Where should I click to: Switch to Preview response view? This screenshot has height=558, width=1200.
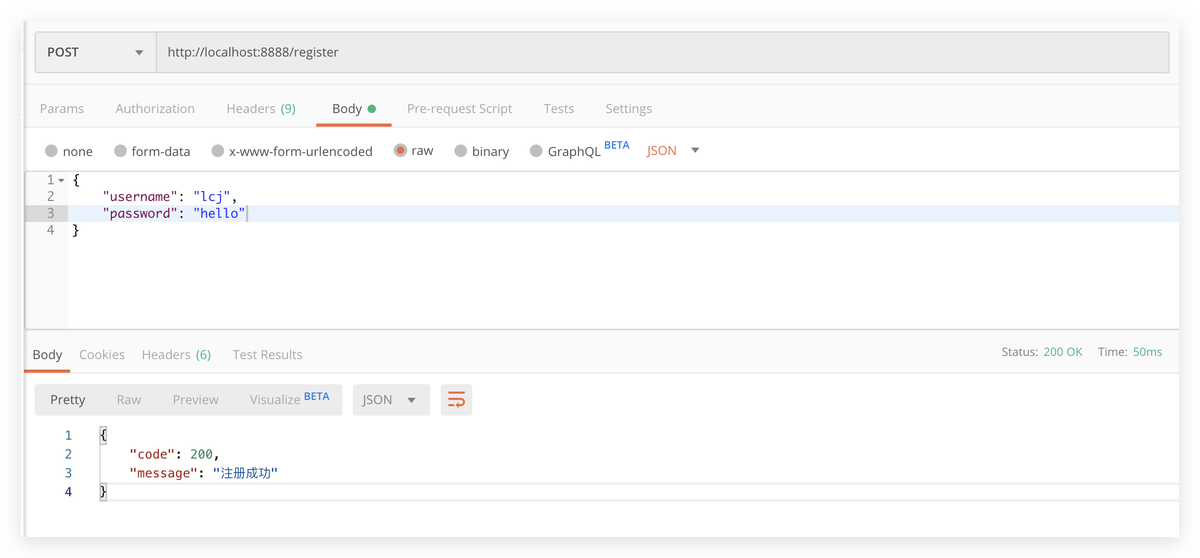pyautogui.click(x=195, y=400)
